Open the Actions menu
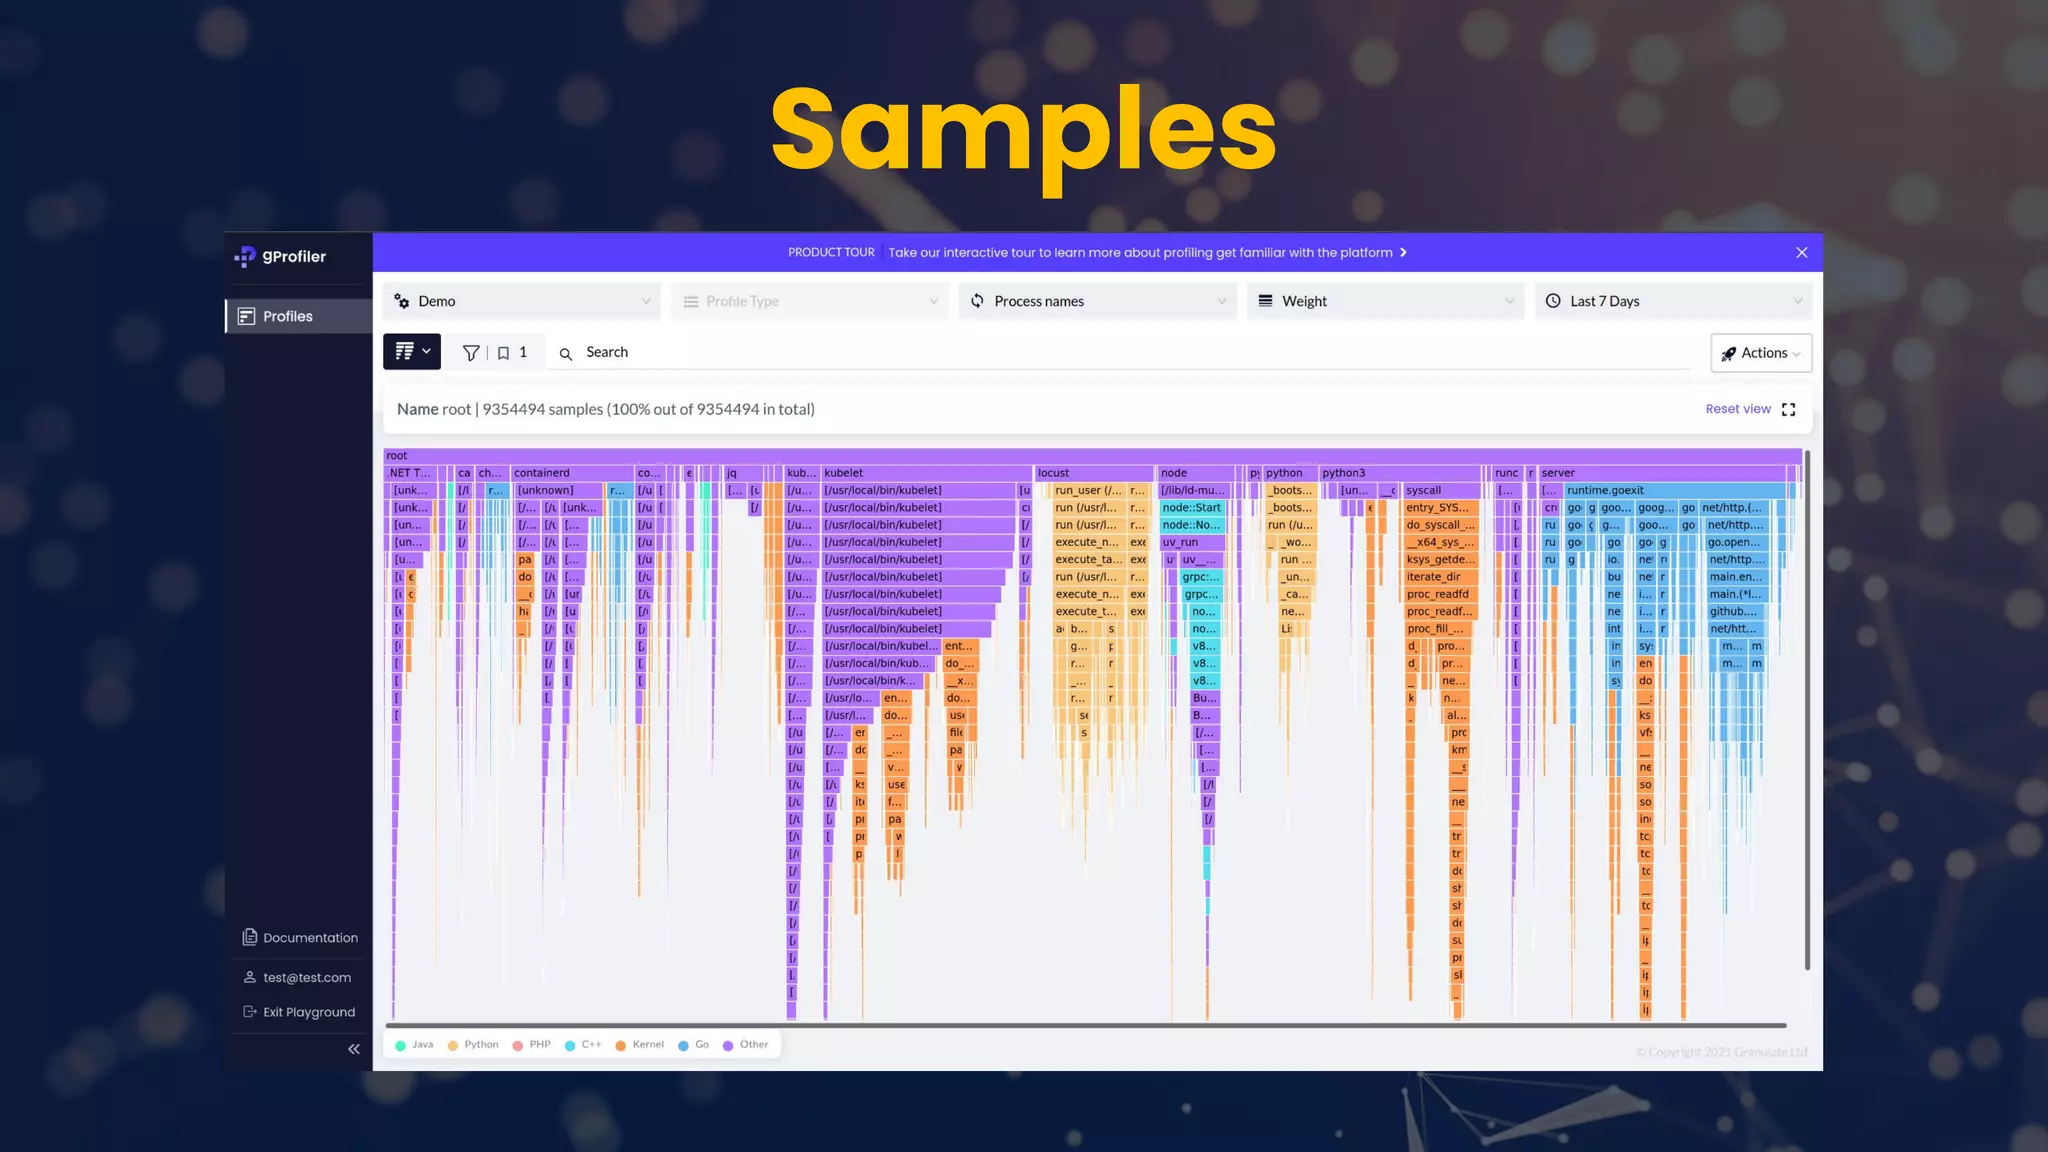This screenshot has height=1152, width=2048. tap(1760, 353)
